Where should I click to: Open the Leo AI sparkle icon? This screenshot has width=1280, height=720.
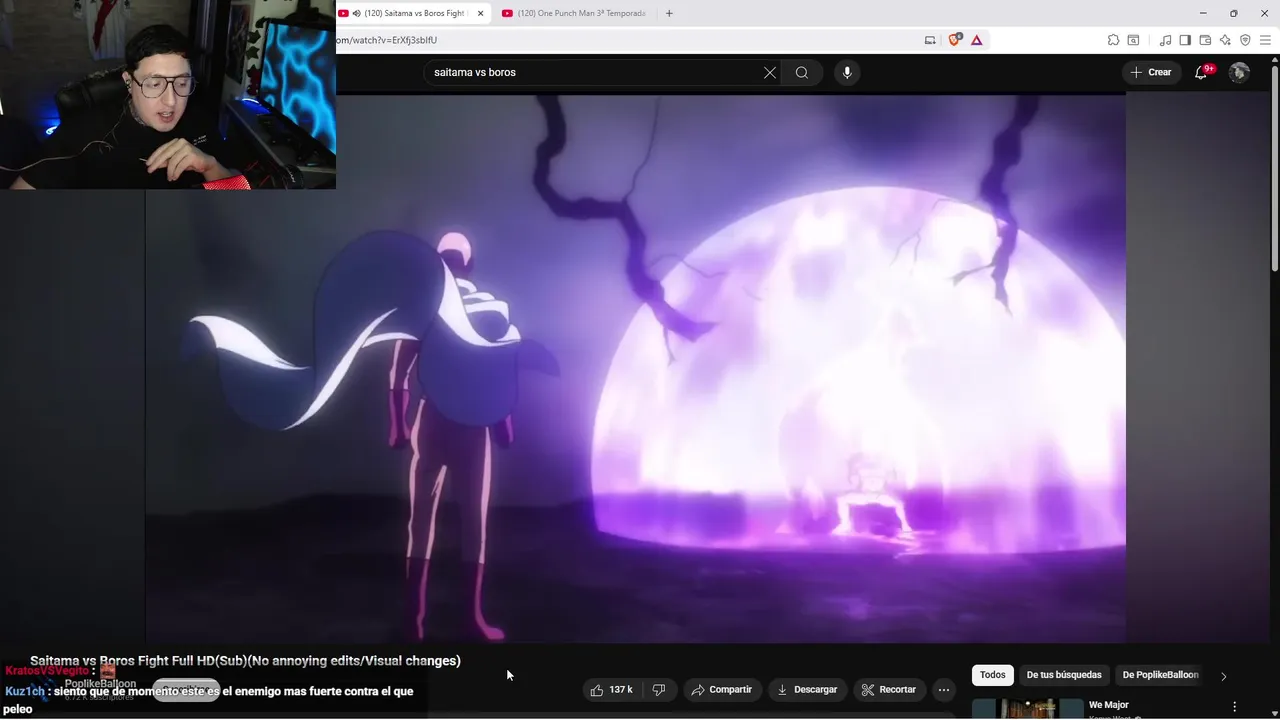click(x=1225, y=40)
